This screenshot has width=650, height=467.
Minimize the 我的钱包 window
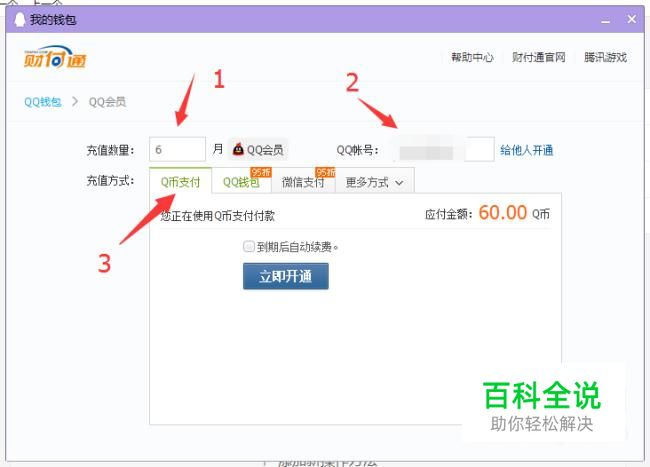click(606, 20)
